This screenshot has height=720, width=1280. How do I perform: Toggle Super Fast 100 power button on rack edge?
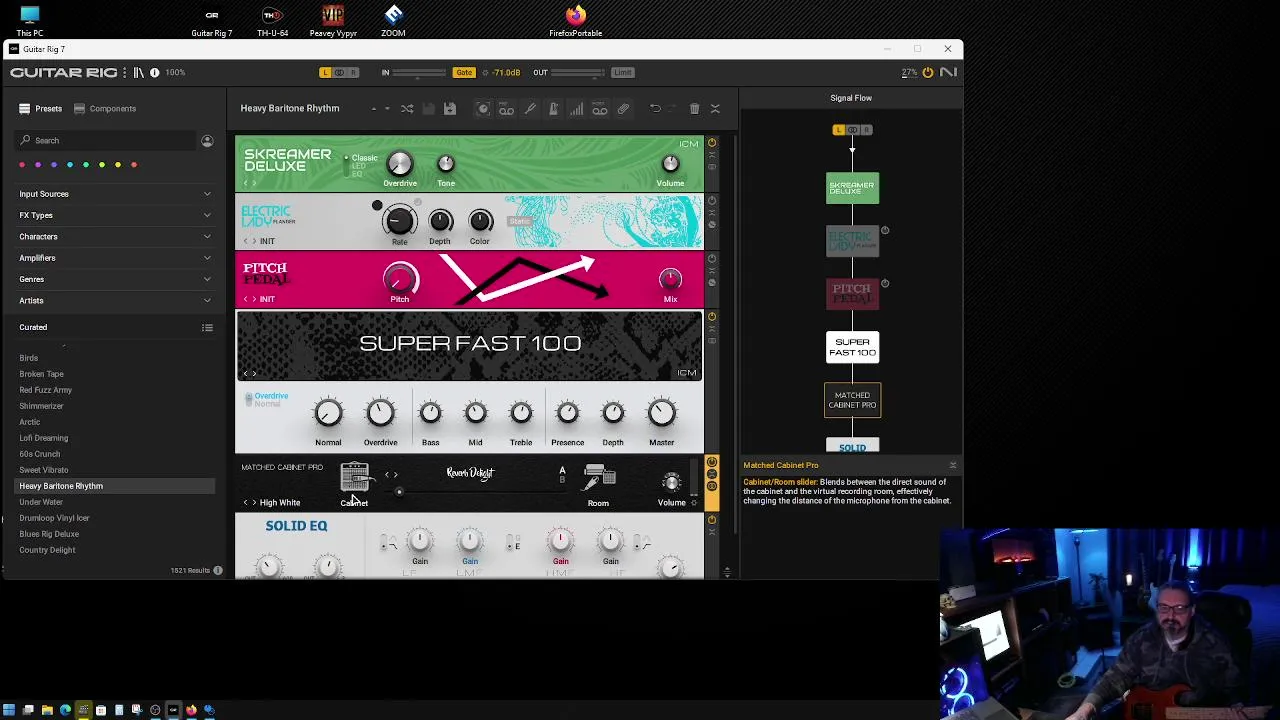point(712,317)
